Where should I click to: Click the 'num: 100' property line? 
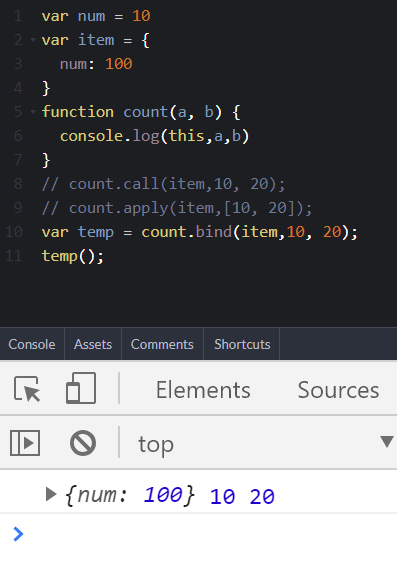point(96,64)
